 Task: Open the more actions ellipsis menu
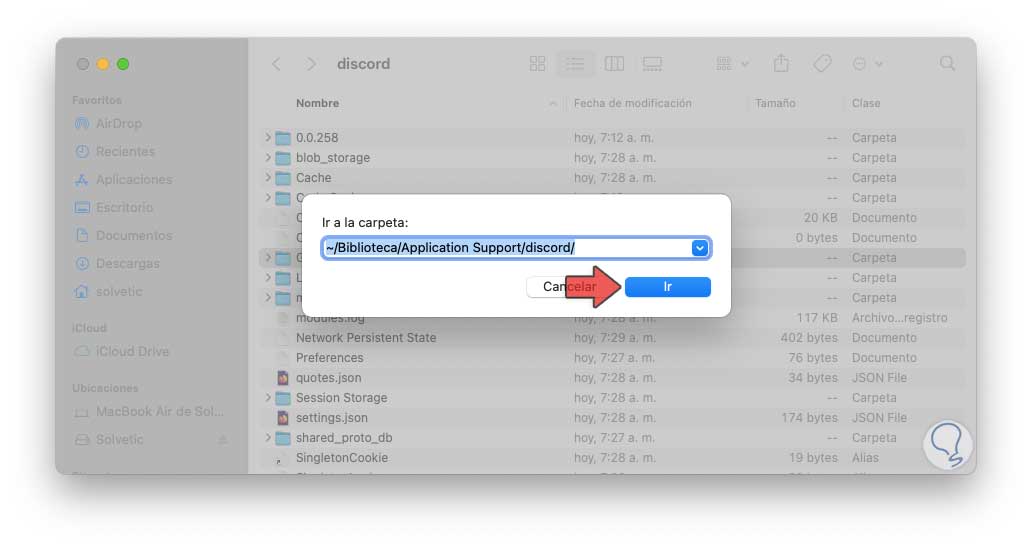[867, 64]
